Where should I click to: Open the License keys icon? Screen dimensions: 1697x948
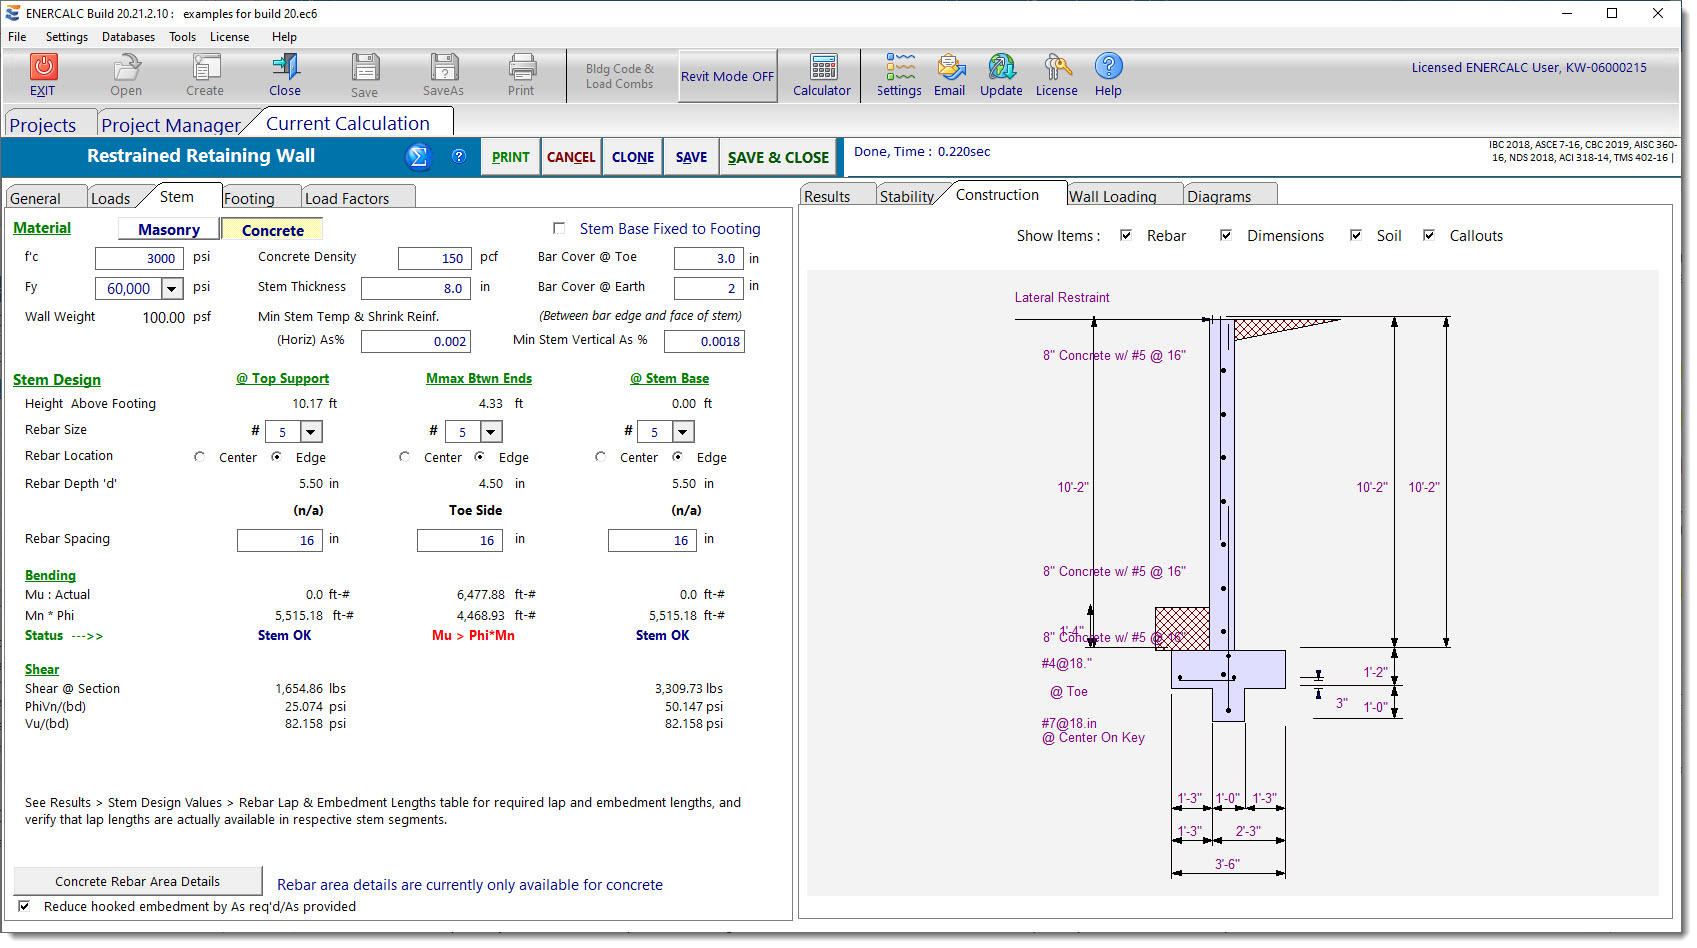[1056, 68]
